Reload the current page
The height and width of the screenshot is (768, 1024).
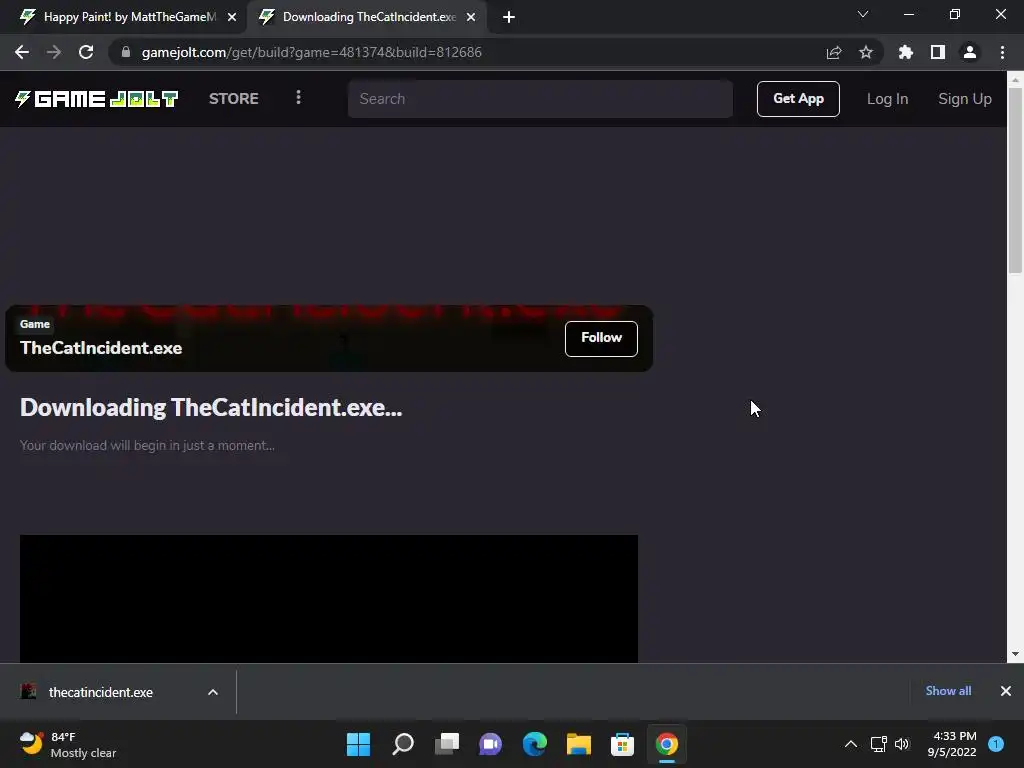pyautogui.click(x=86, y=52)
